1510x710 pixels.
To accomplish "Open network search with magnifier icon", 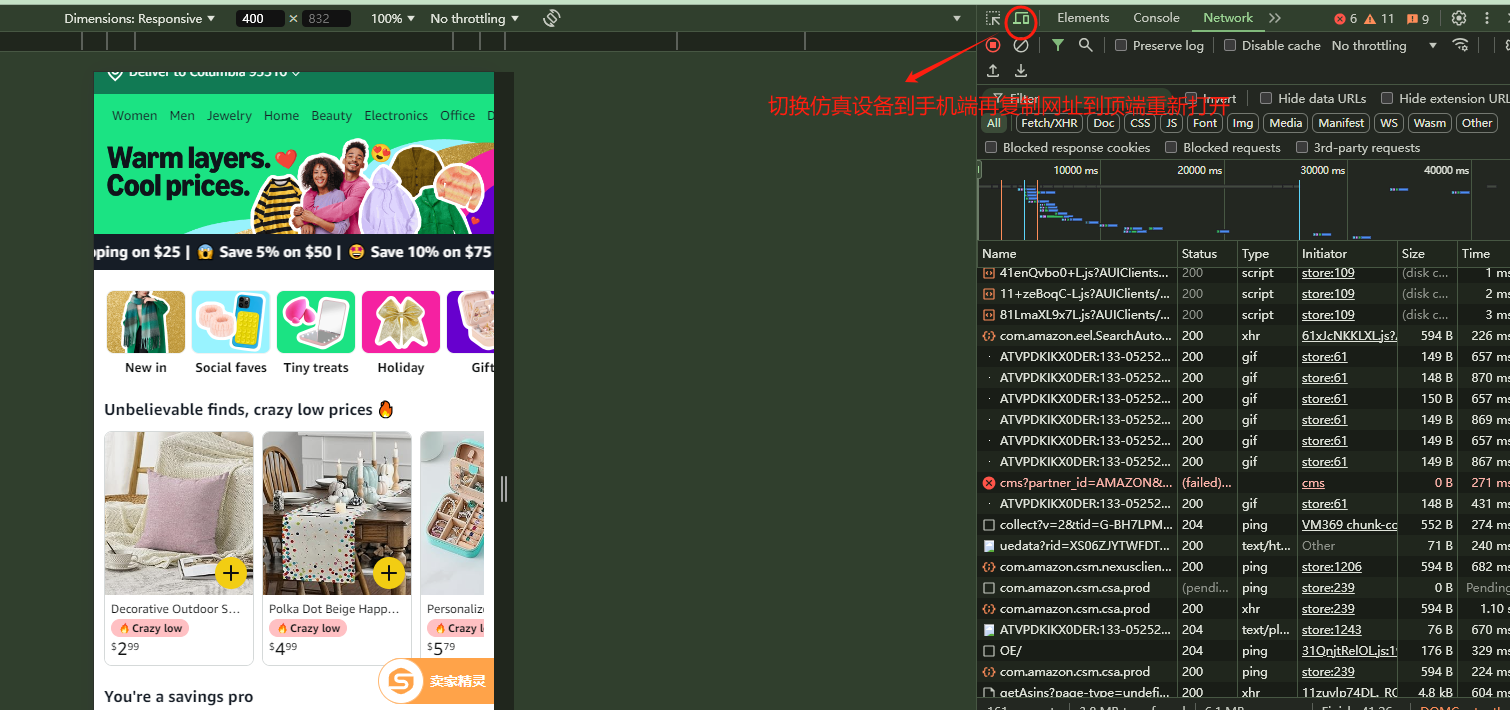I will 1085,45.
